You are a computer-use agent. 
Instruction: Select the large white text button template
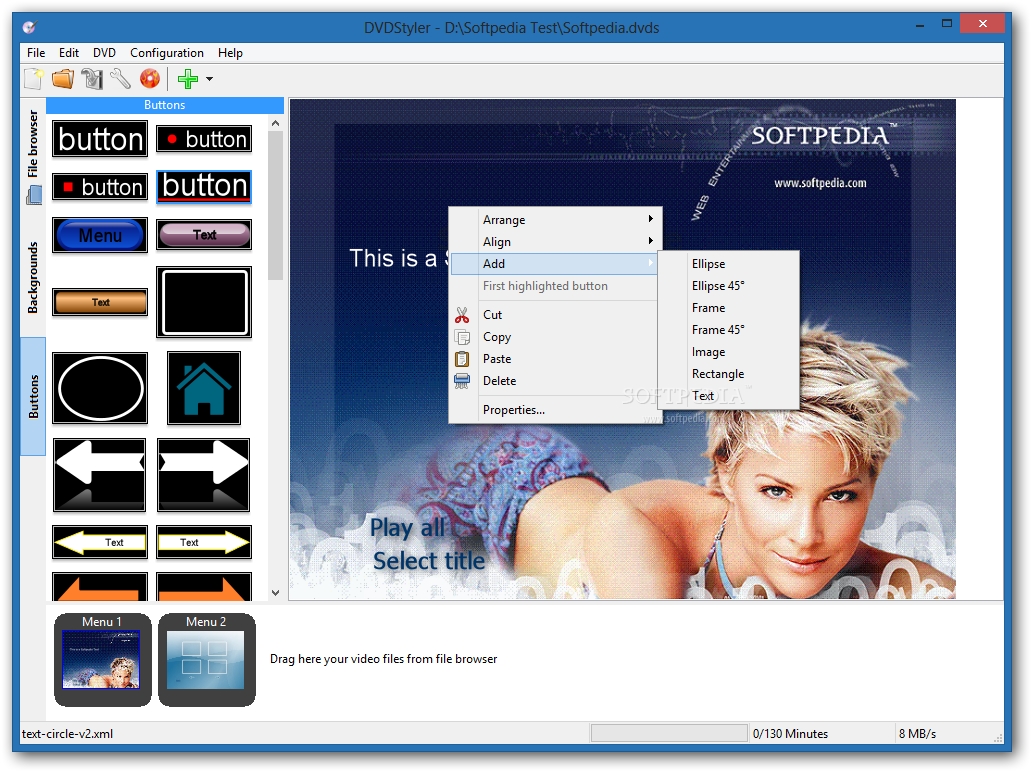point(100,139)
